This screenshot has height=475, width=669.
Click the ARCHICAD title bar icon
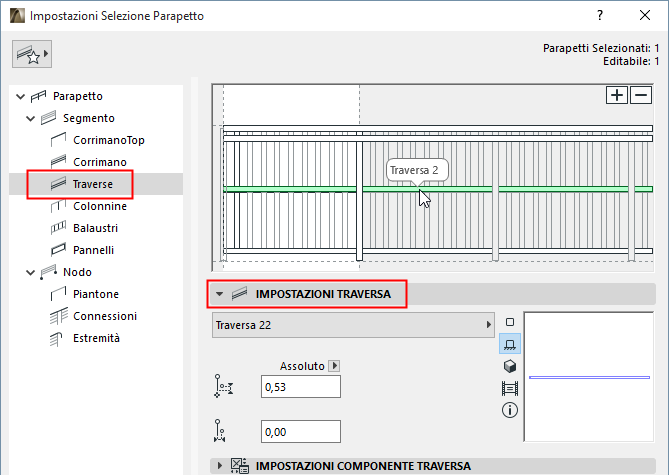click(x=17, y=15)
